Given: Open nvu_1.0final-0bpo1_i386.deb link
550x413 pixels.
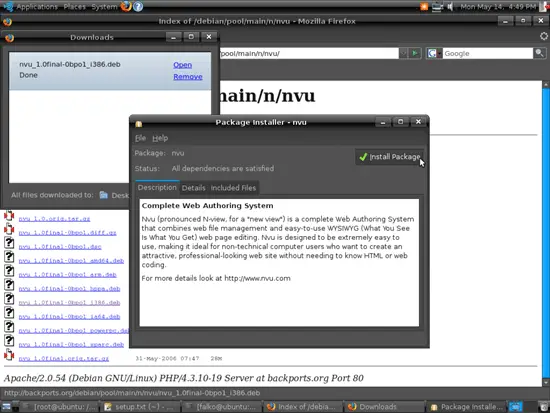Looking at the screenshot, I should coord(69,302).
